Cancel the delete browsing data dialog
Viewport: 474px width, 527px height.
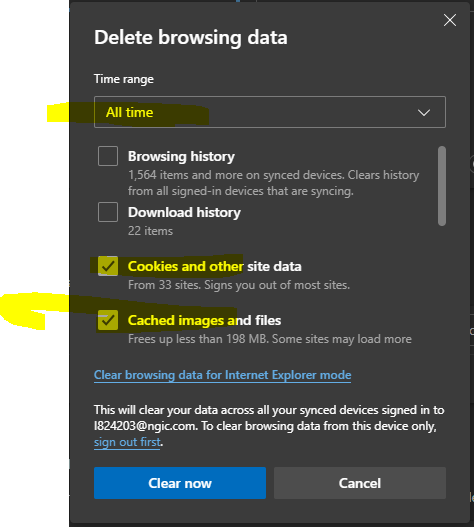tap(360, 483)
